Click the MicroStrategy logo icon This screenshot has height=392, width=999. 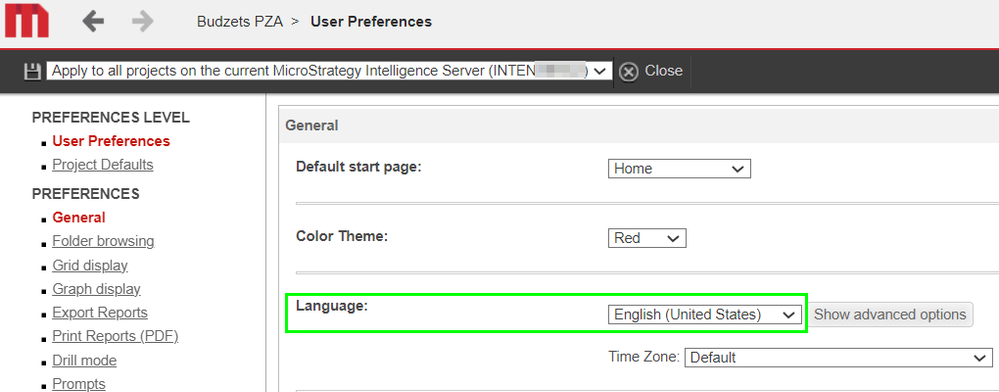pos(27,21)
